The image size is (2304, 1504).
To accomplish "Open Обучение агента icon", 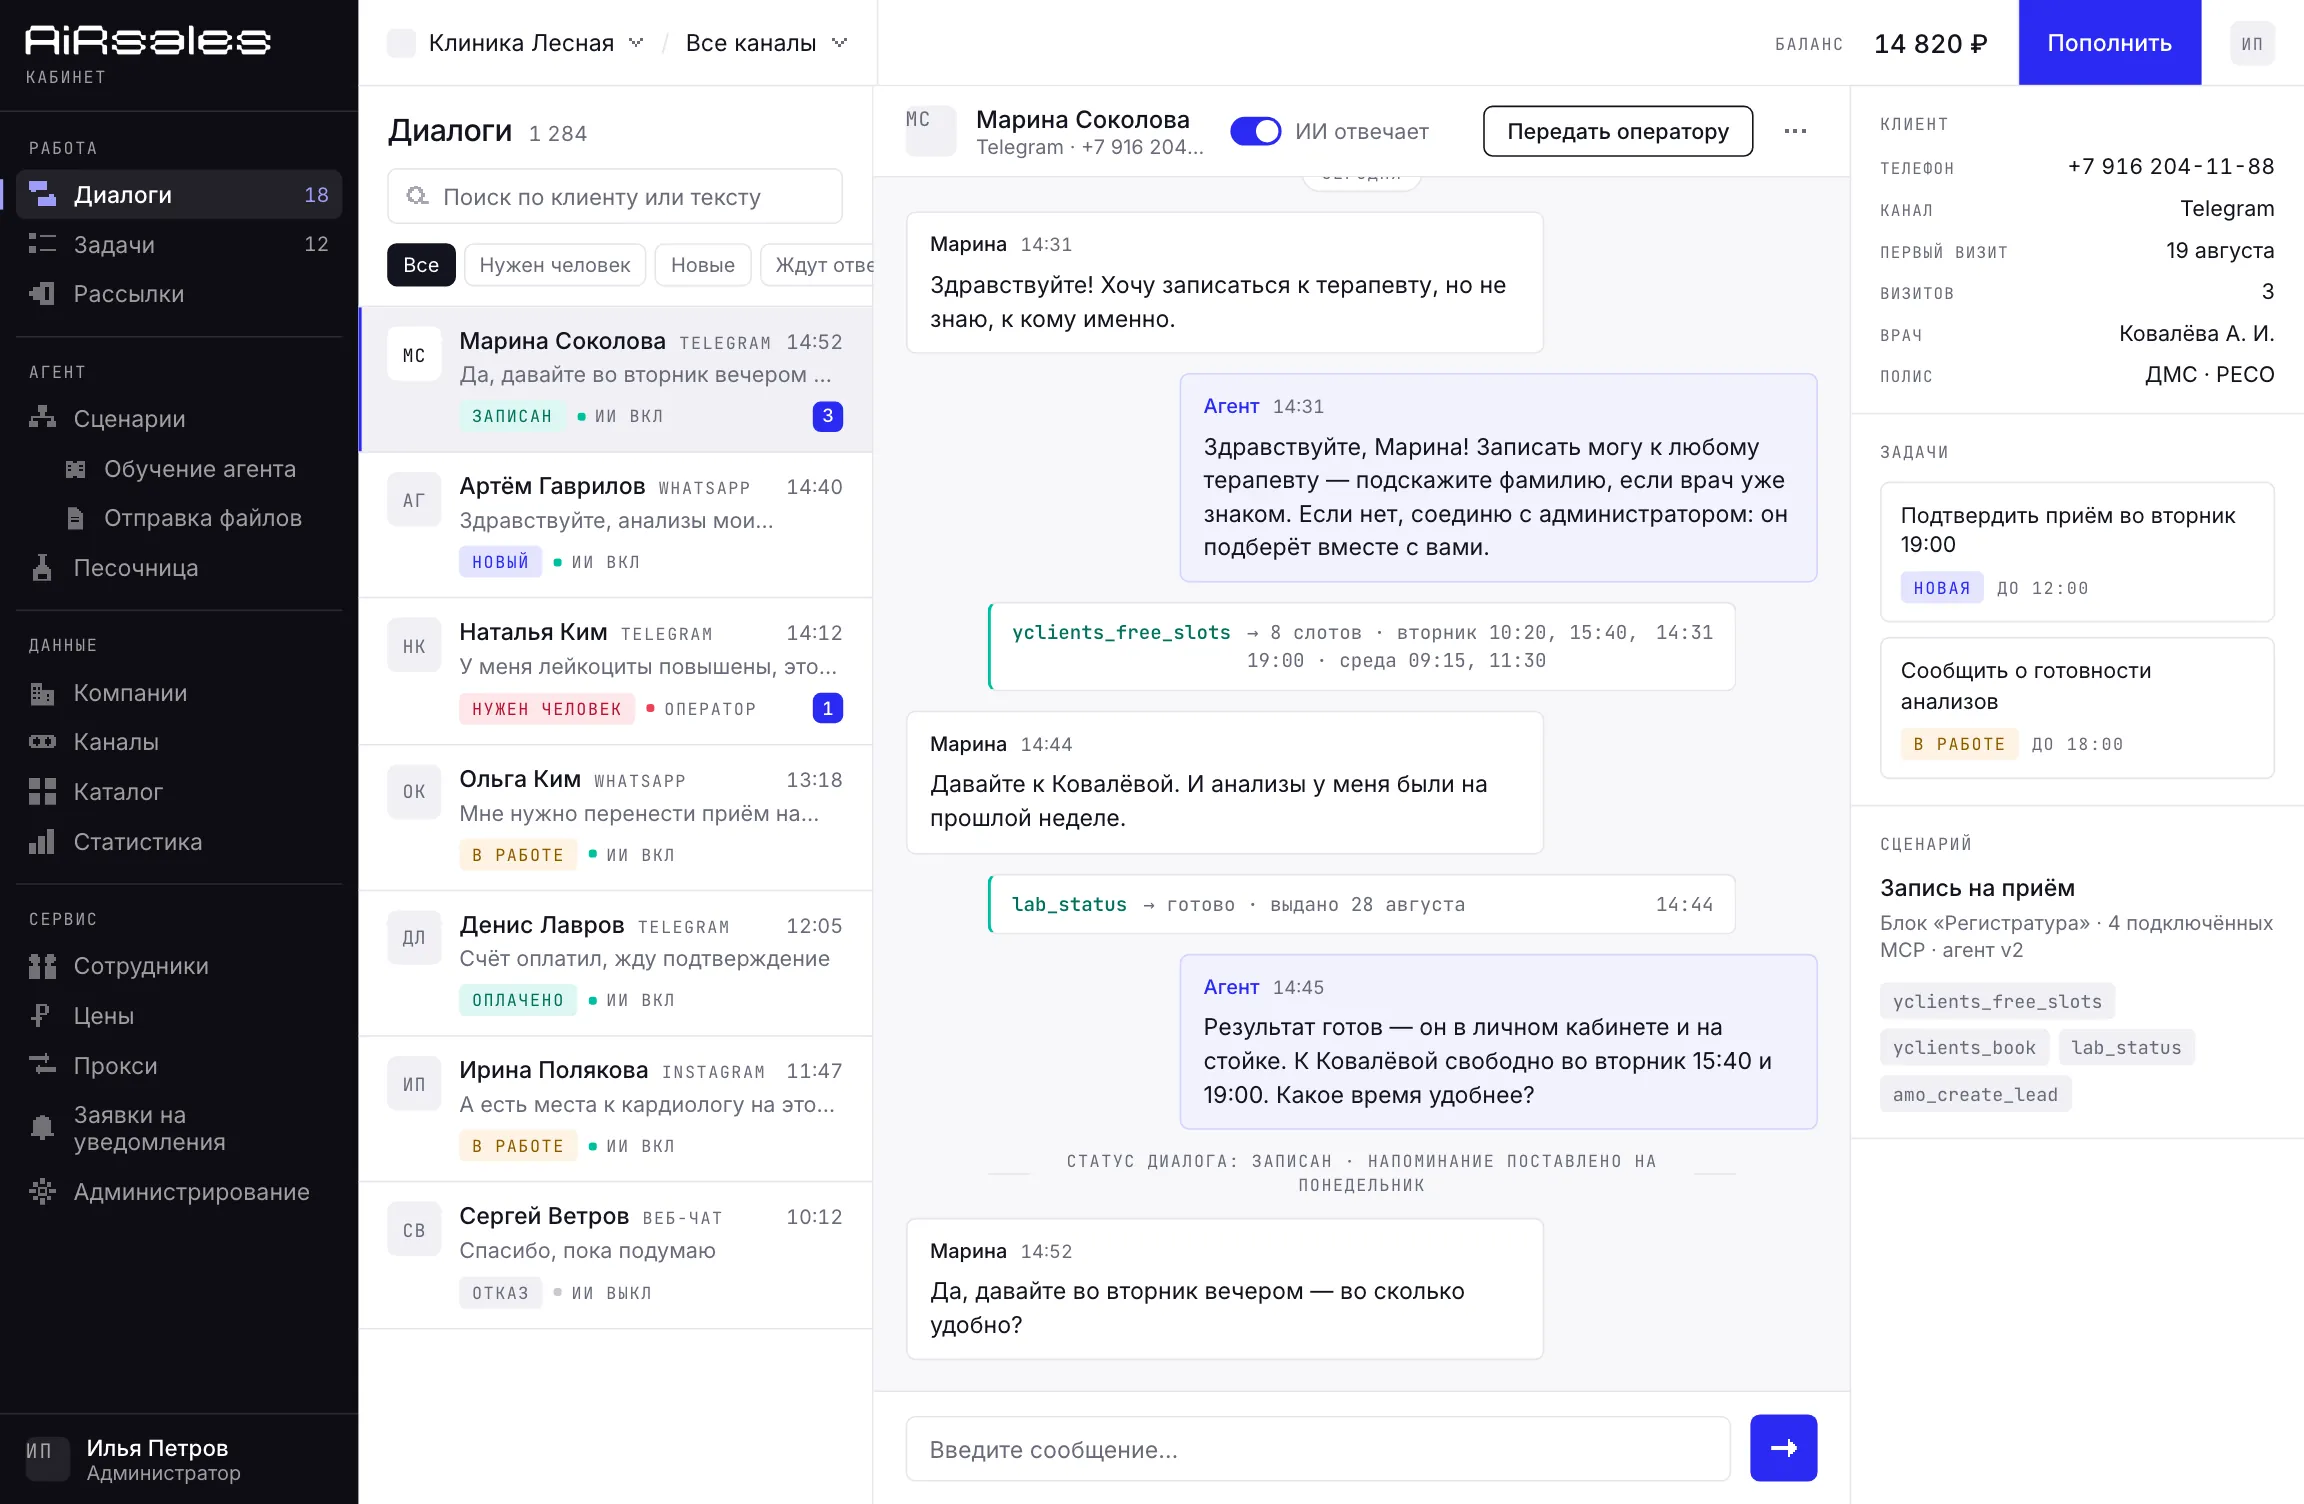I will pos(75,469).
